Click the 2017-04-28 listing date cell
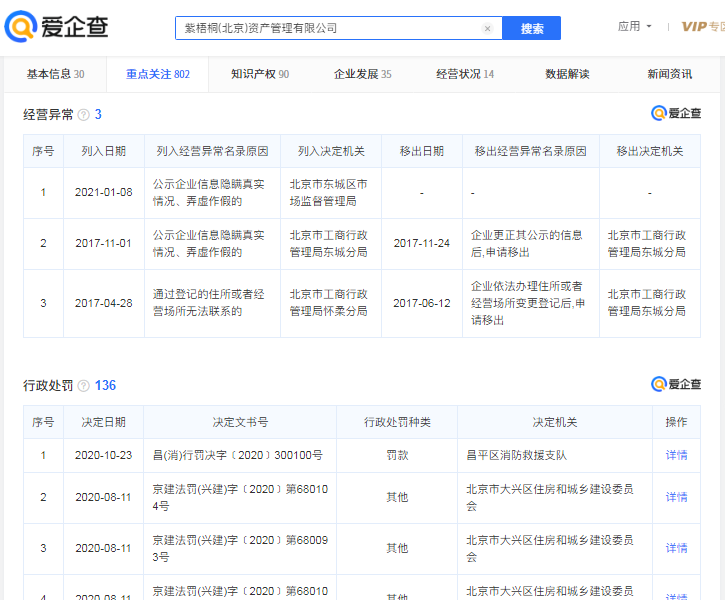 pyautogui.click(x=104, y=303)
